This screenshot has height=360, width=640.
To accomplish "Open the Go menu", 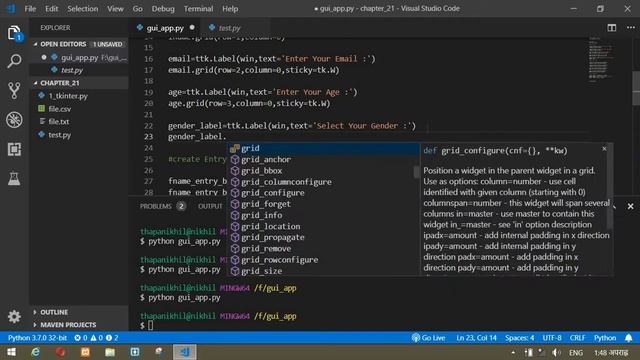I will pos(138,9).
